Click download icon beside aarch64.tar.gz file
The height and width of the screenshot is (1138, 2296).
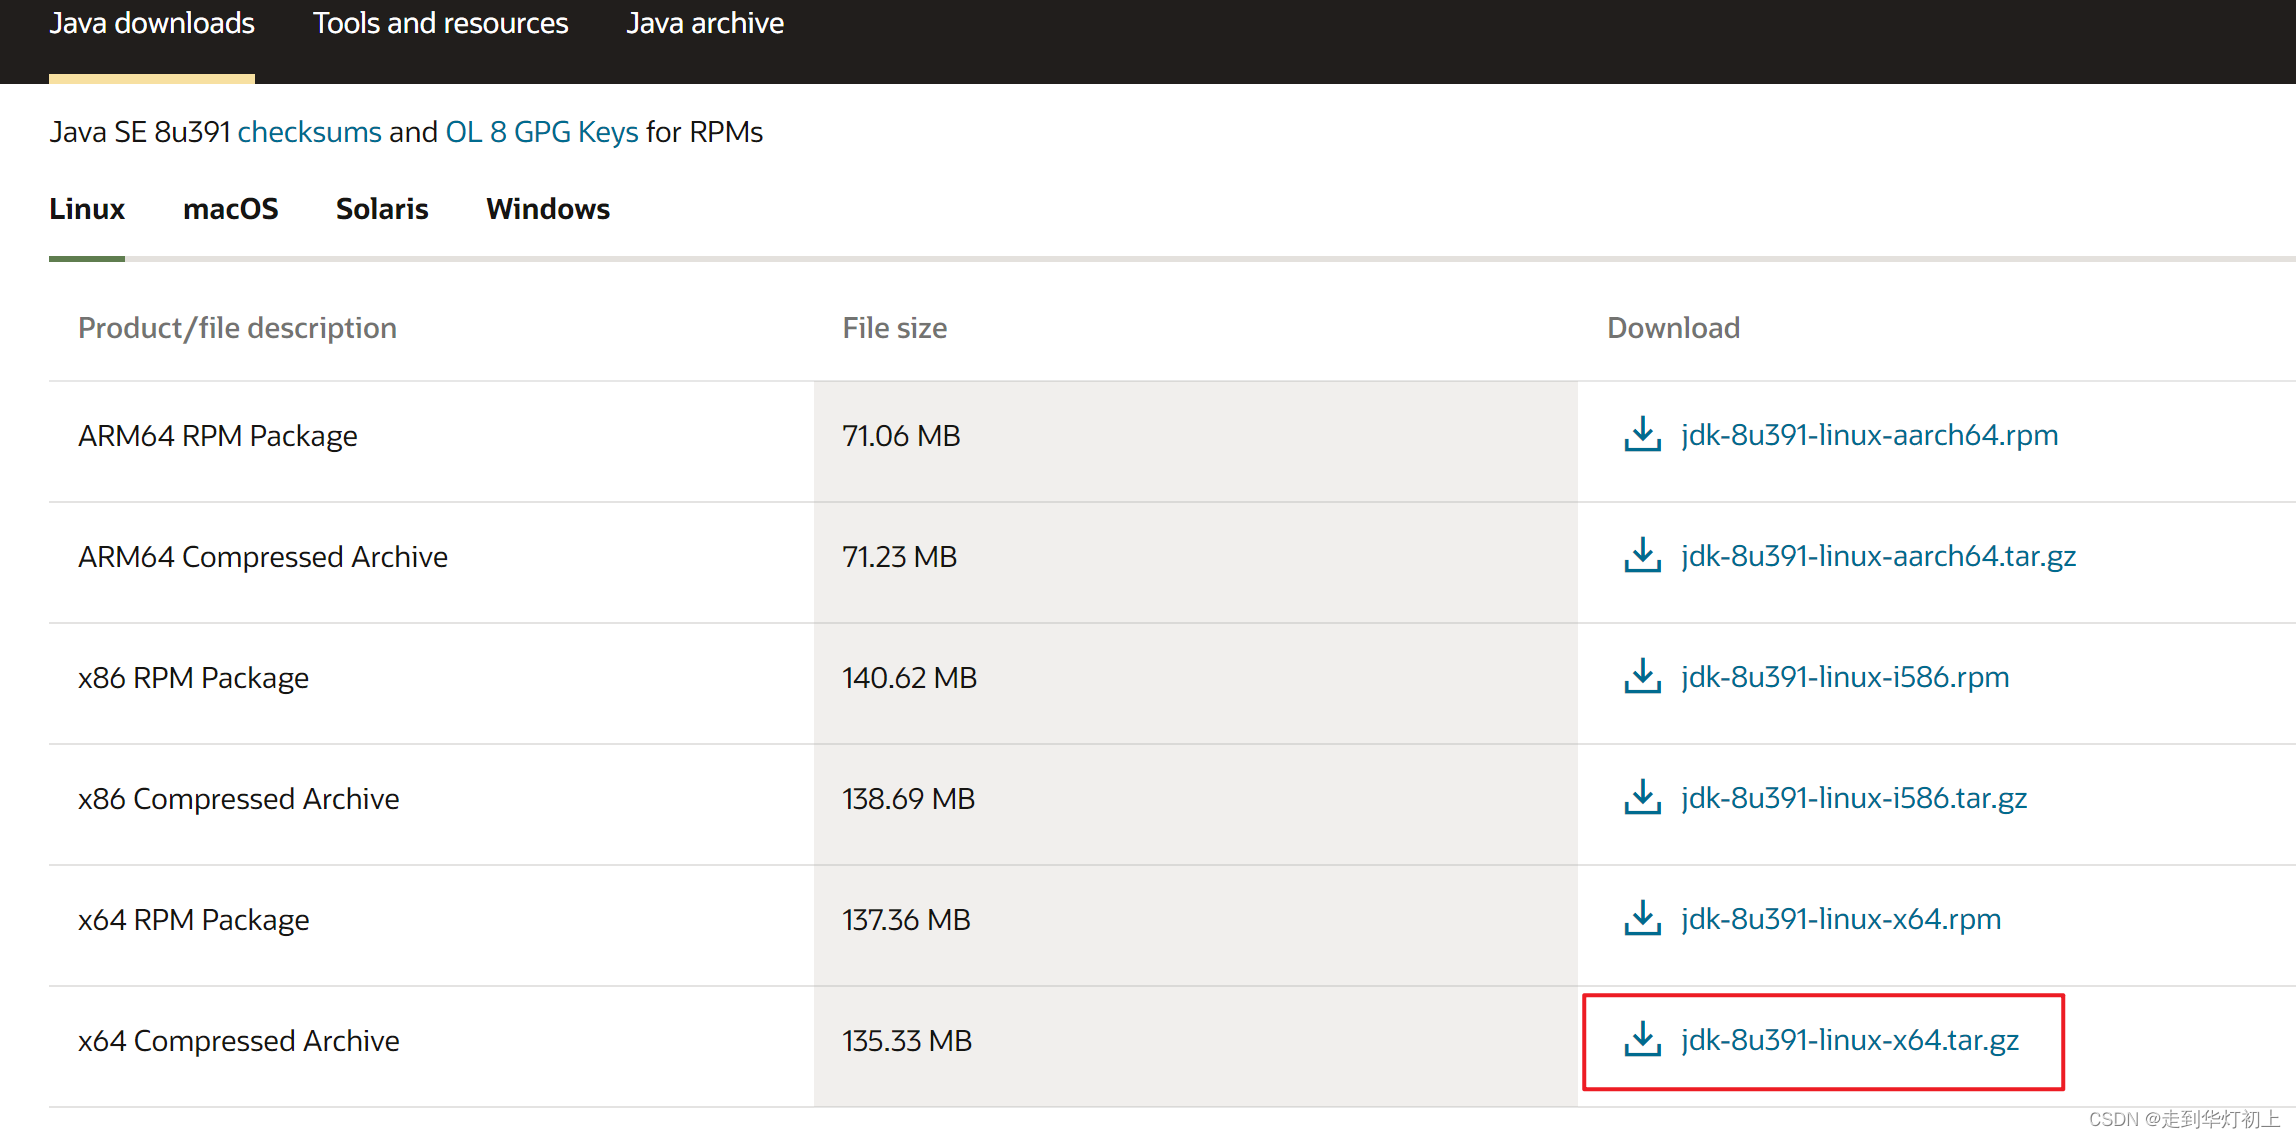(1642, 556)
